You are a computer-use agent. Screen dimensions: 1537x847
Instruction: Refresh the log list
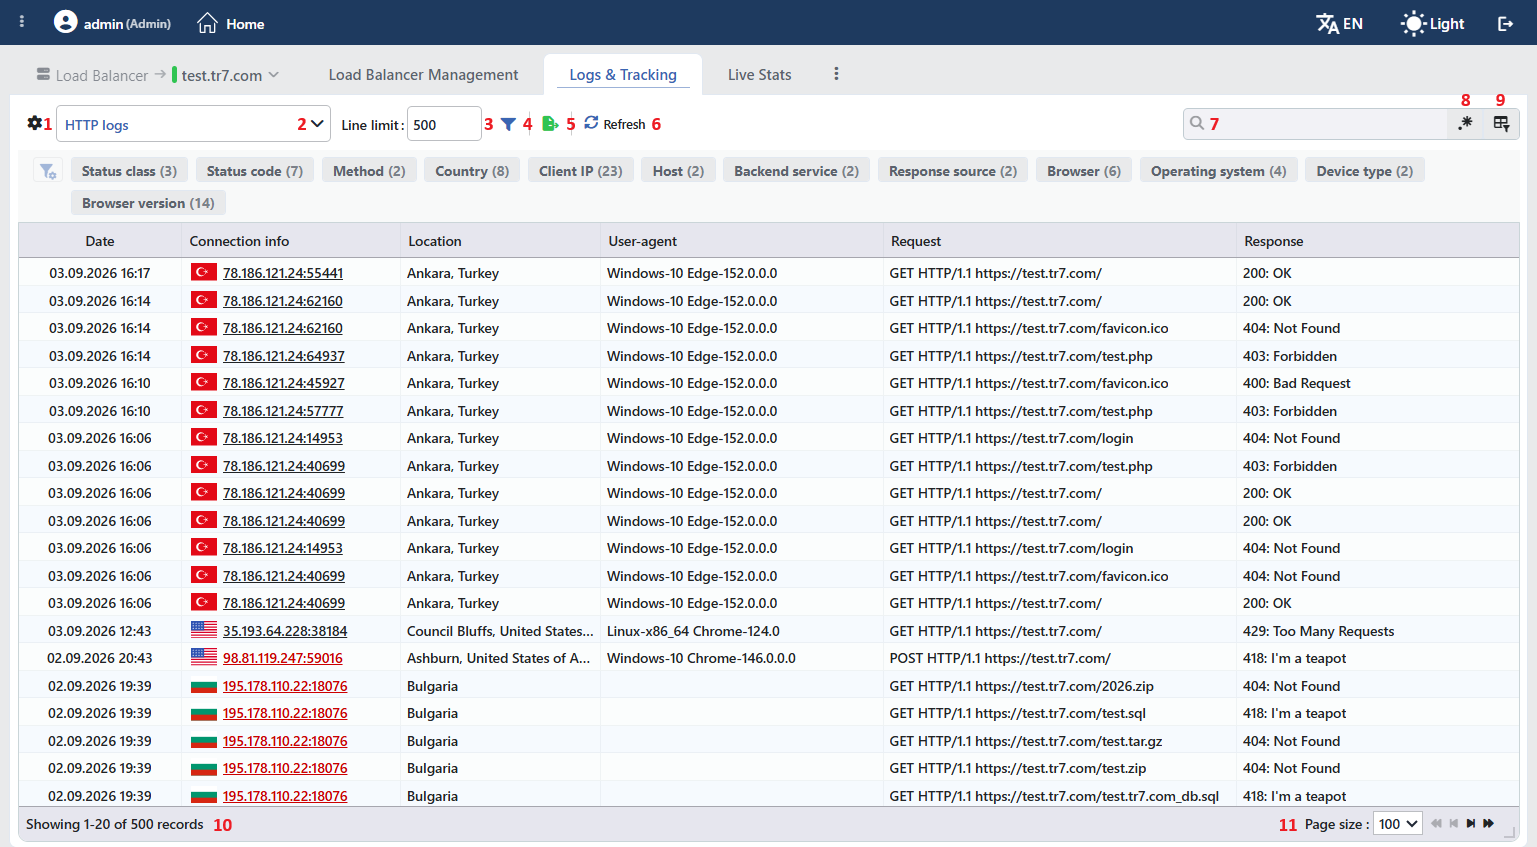[x=615, y=123]
